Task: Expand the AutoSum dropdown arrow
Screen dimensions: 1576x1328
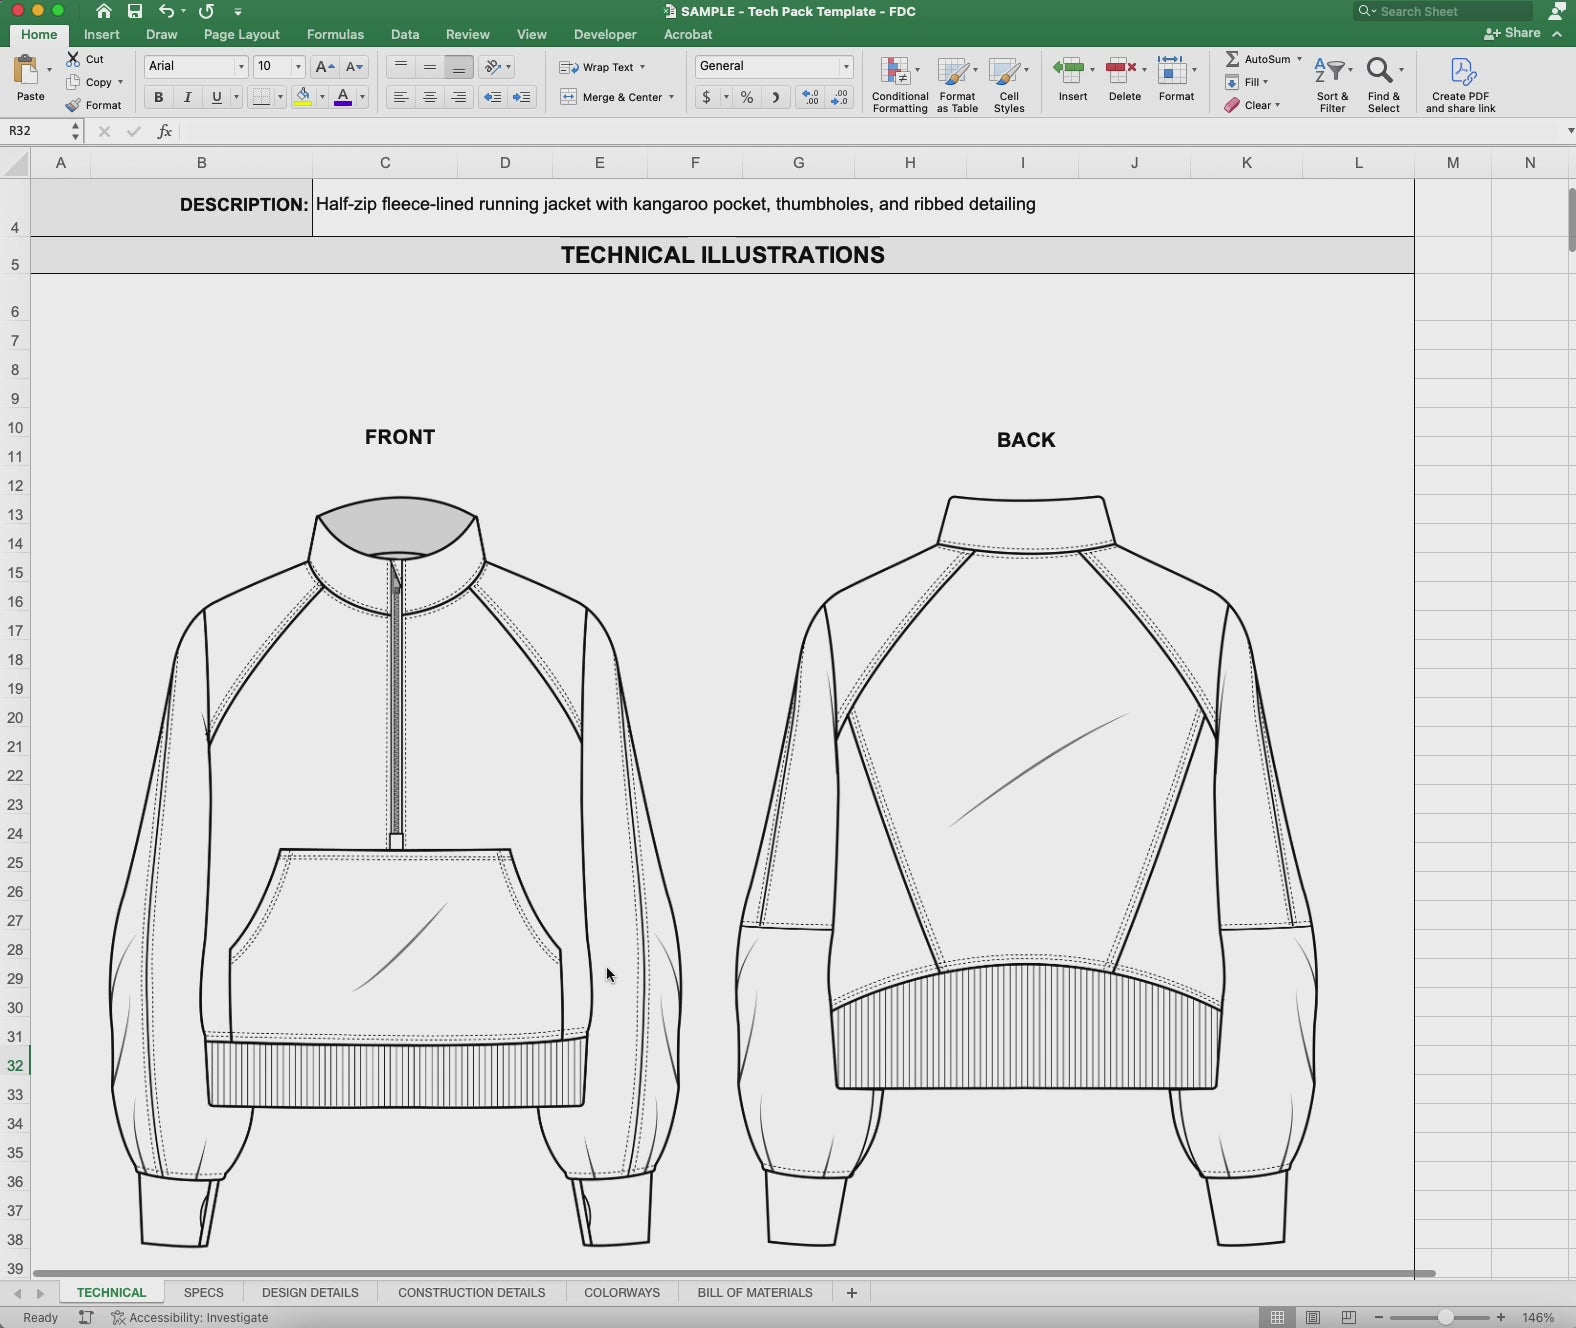Action: pyautogui.click(x=1299, y=59)
